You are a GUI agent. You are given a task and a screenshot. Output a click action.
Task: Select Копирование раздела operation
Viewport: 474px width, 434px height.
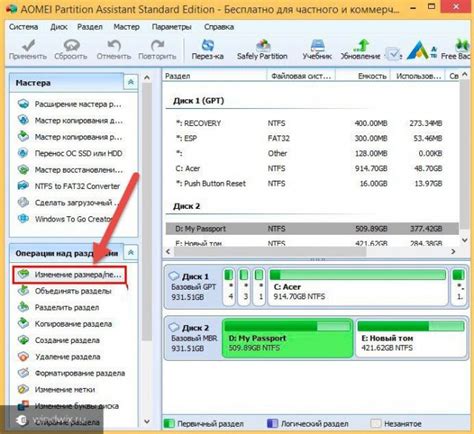click(65, 324)
